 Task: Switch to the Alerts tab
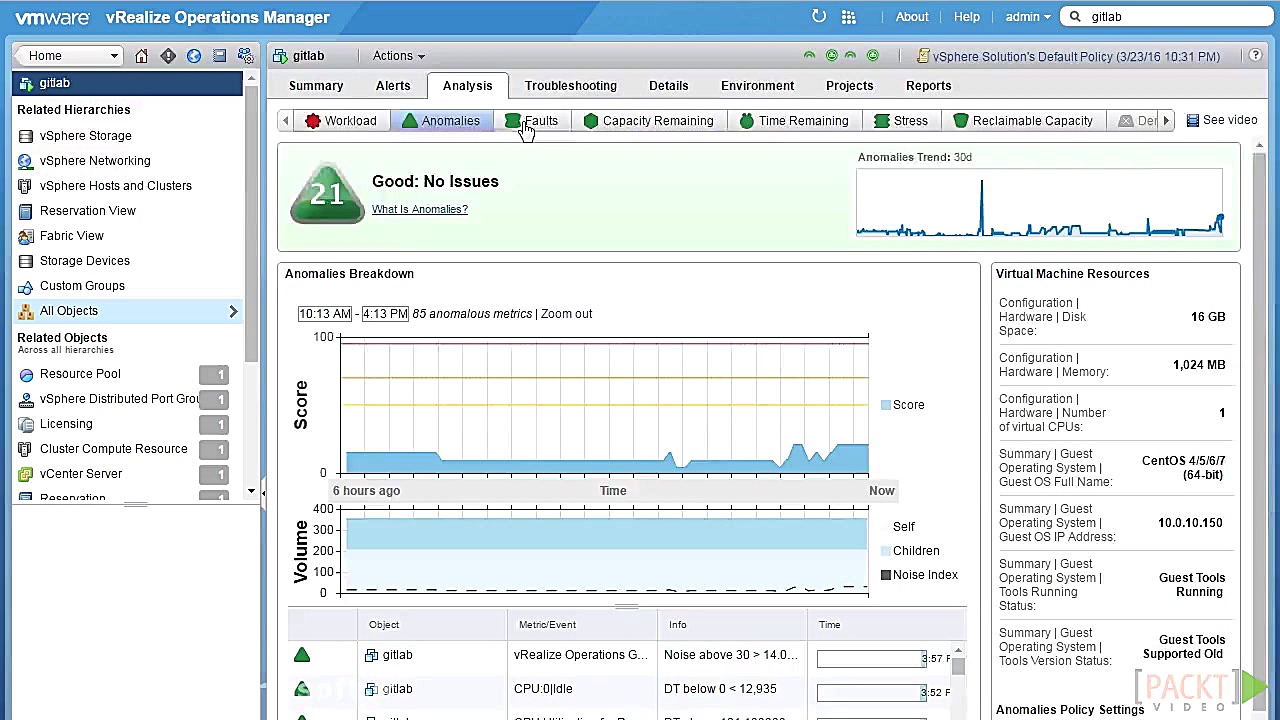[x=393, y=86]
